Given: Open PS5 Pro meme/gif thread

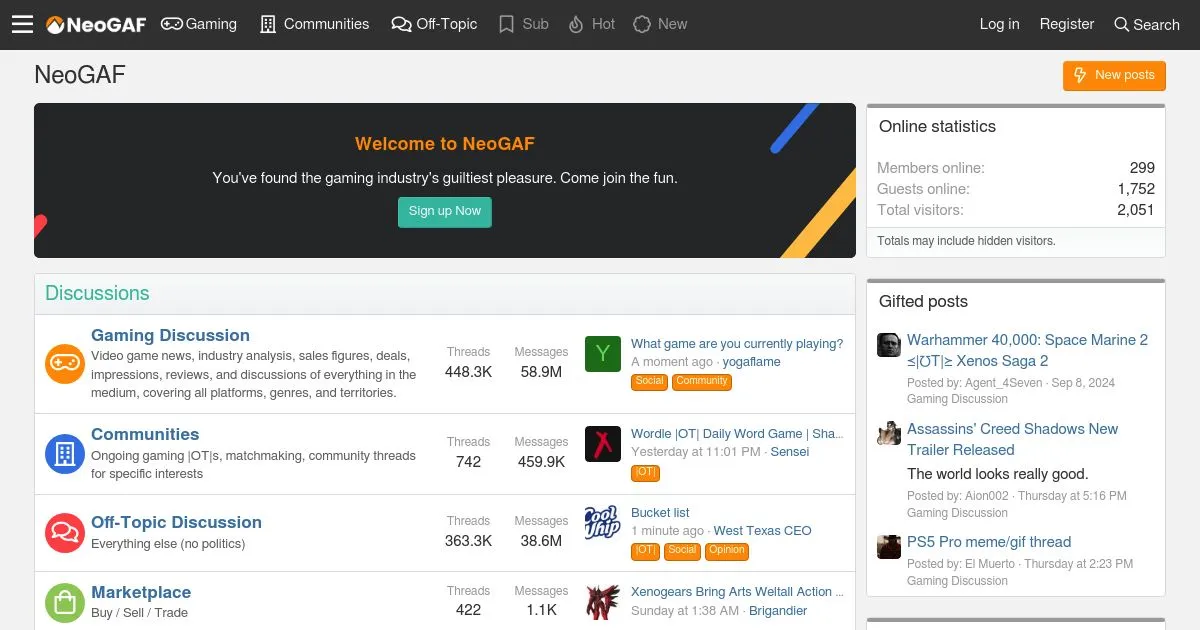Looking at the screenshot, I should (989, 542).
